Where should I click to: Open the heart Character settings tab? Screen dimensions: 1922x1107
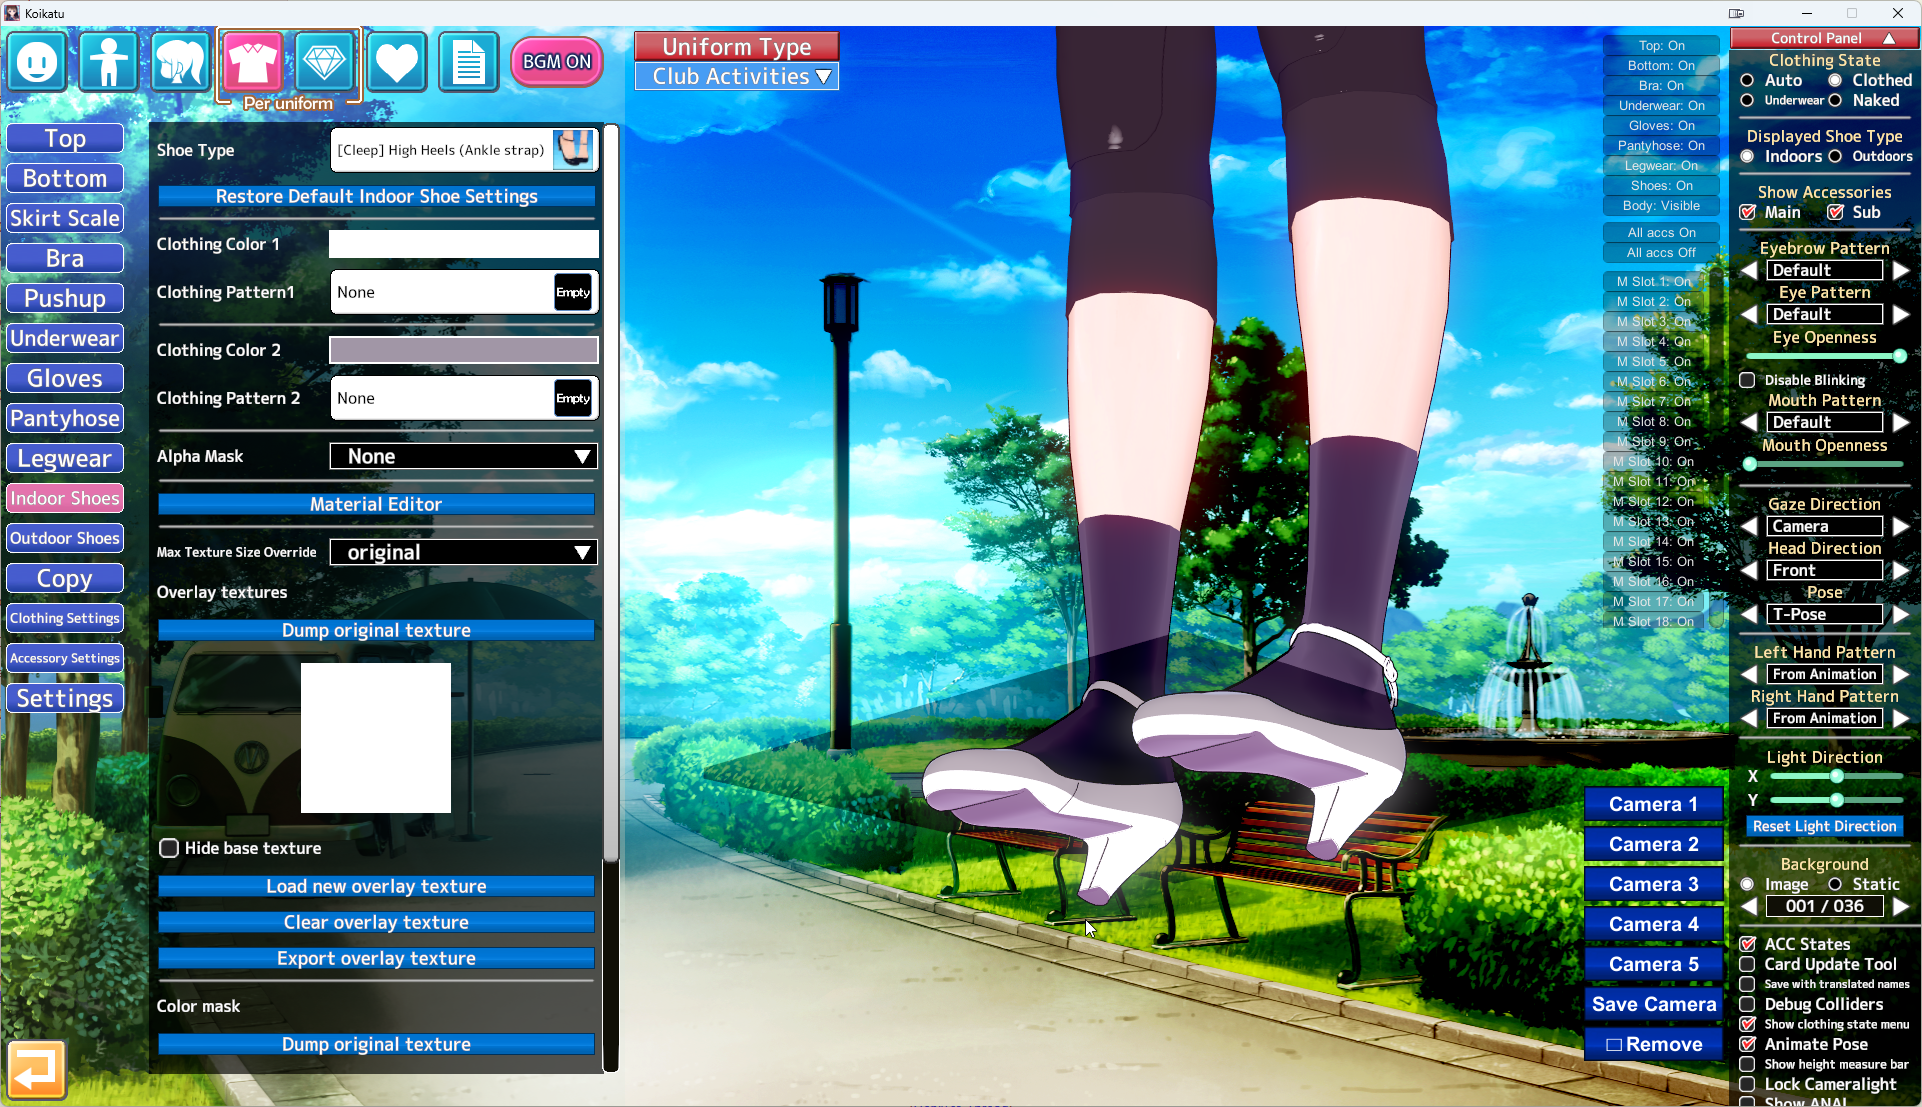[x=396, y=62]
